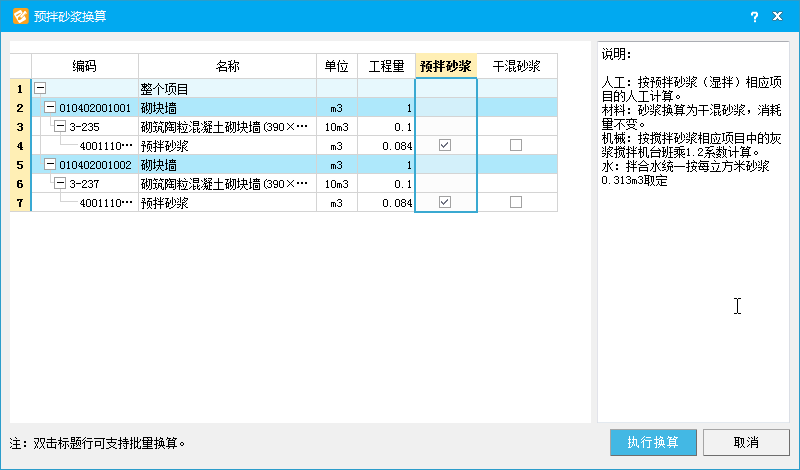800x470 pixels.
Task: Collapse the 3-237 sub-item node
Action: [x=60, y=184]
